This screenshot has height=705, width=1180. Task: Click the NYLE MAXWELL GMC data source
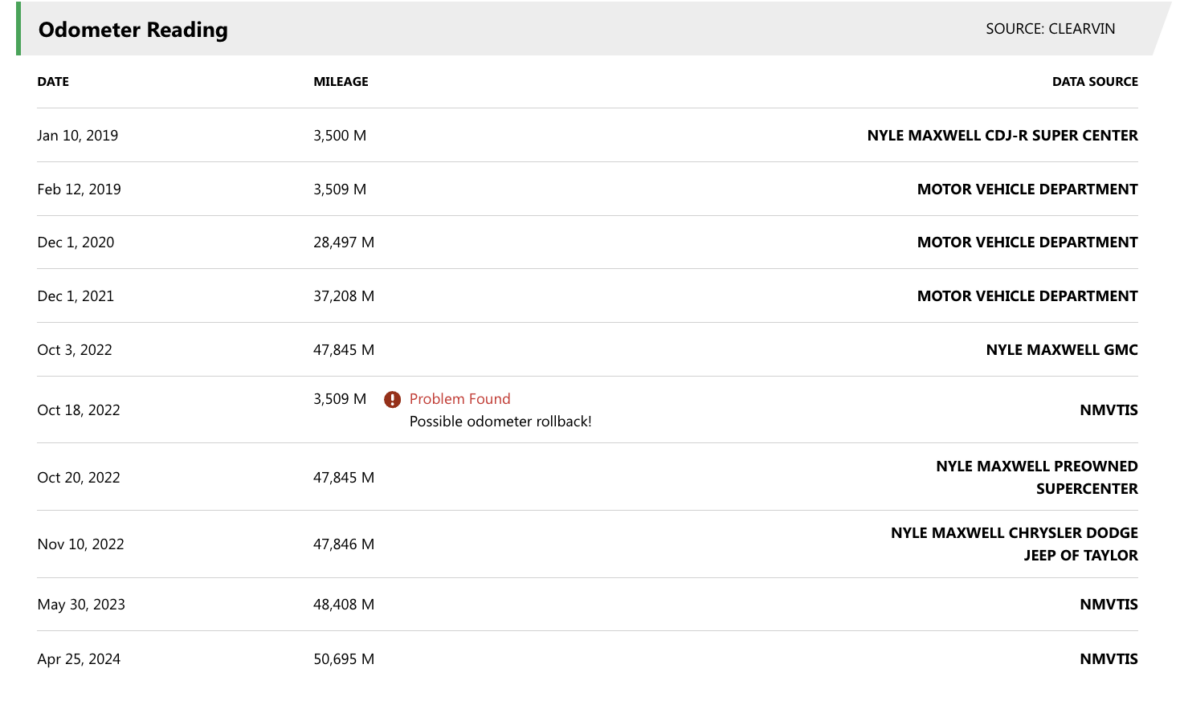coord(1061,350)
